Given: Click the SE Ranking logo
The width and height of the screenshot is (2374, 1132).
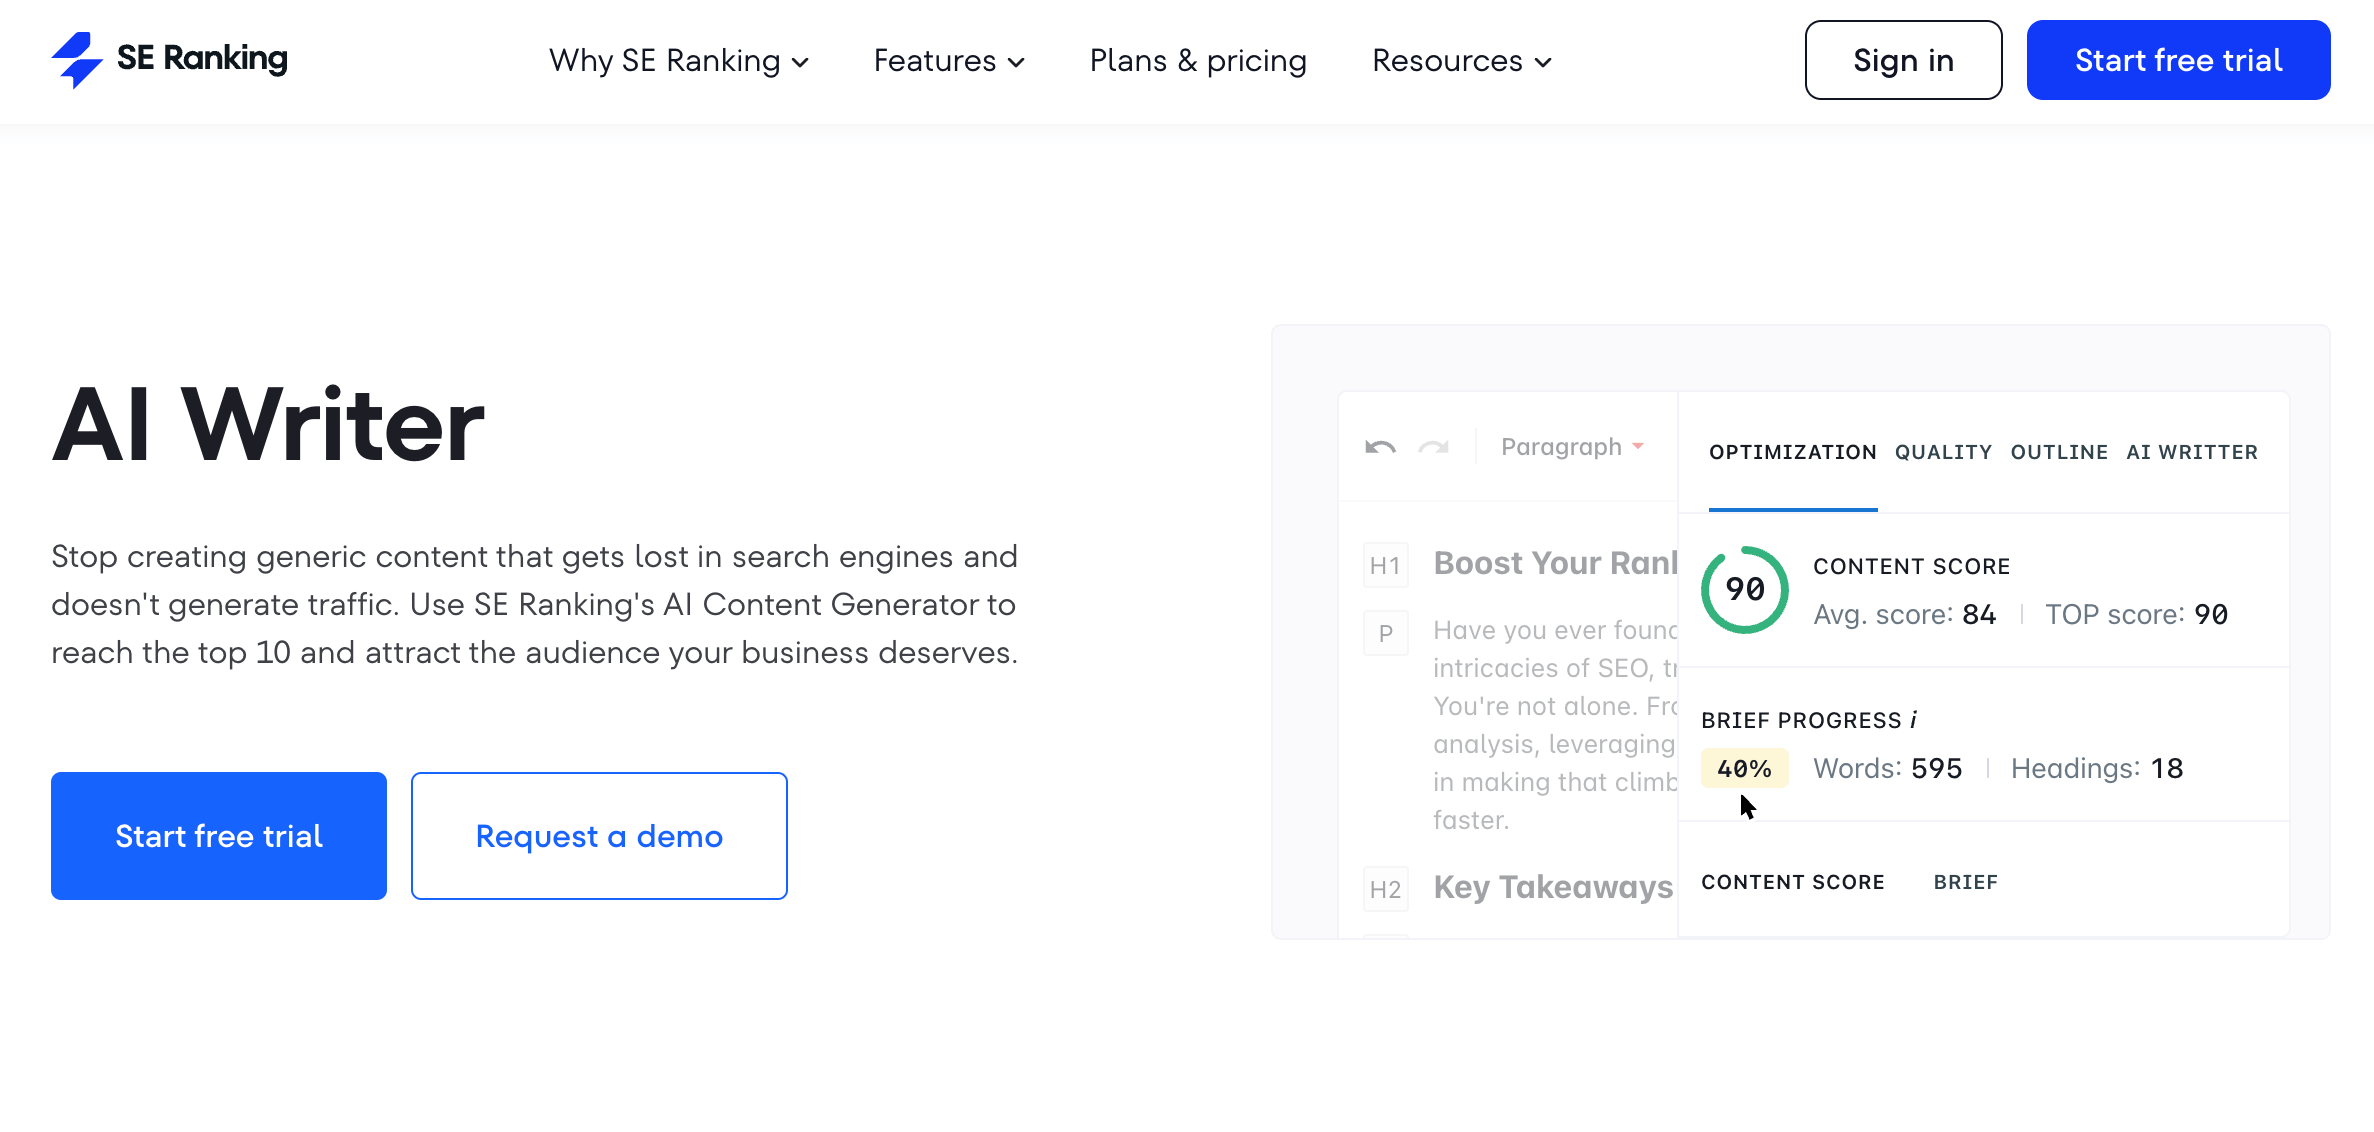Looking at the screenshot, I should 169,60.
